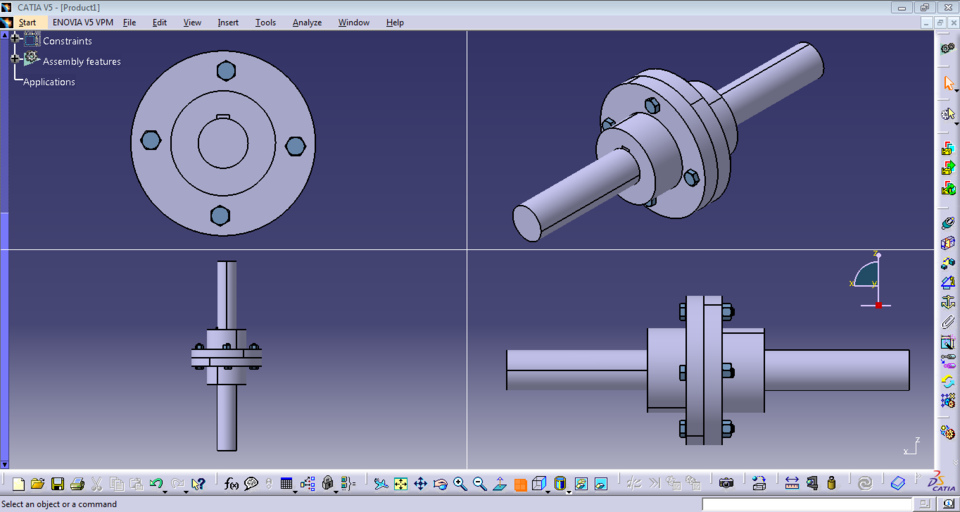Click the orange Create Multi-View icon

[x=520, y=484]
